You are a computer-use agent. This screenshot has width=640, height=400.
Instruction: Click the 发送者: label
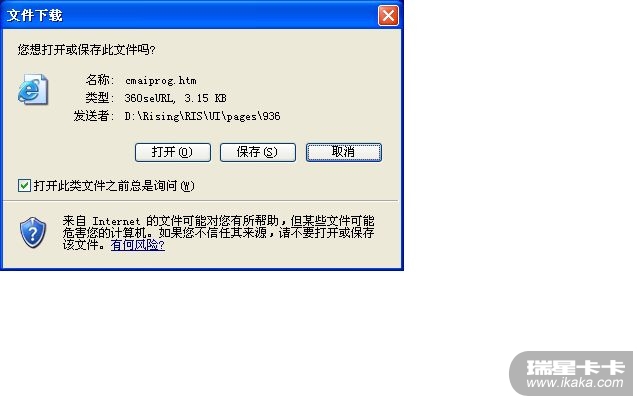(x=94, y=116)
